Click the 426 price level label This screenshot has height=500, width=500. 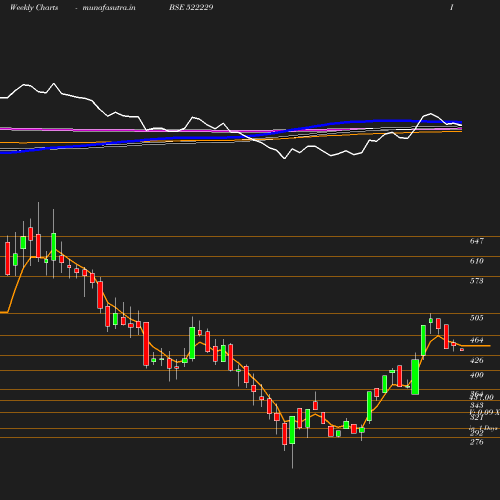click(476, 360)
